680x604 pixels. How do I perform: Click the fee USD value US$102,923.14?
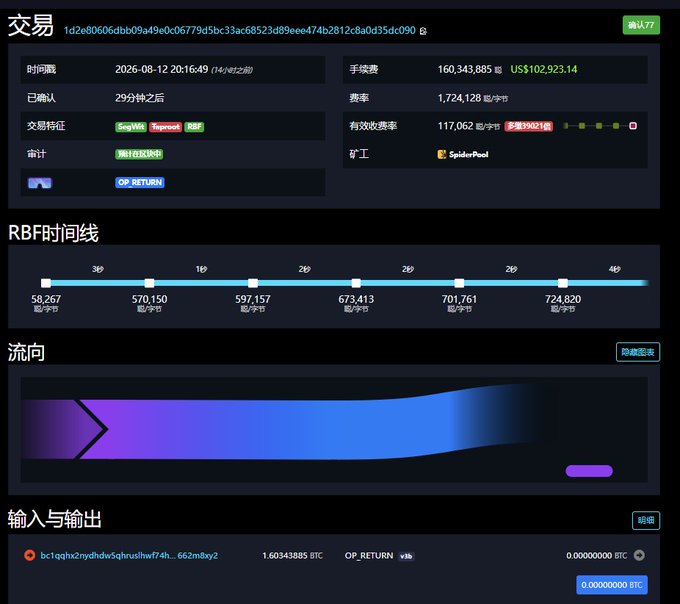pos(543,69)
